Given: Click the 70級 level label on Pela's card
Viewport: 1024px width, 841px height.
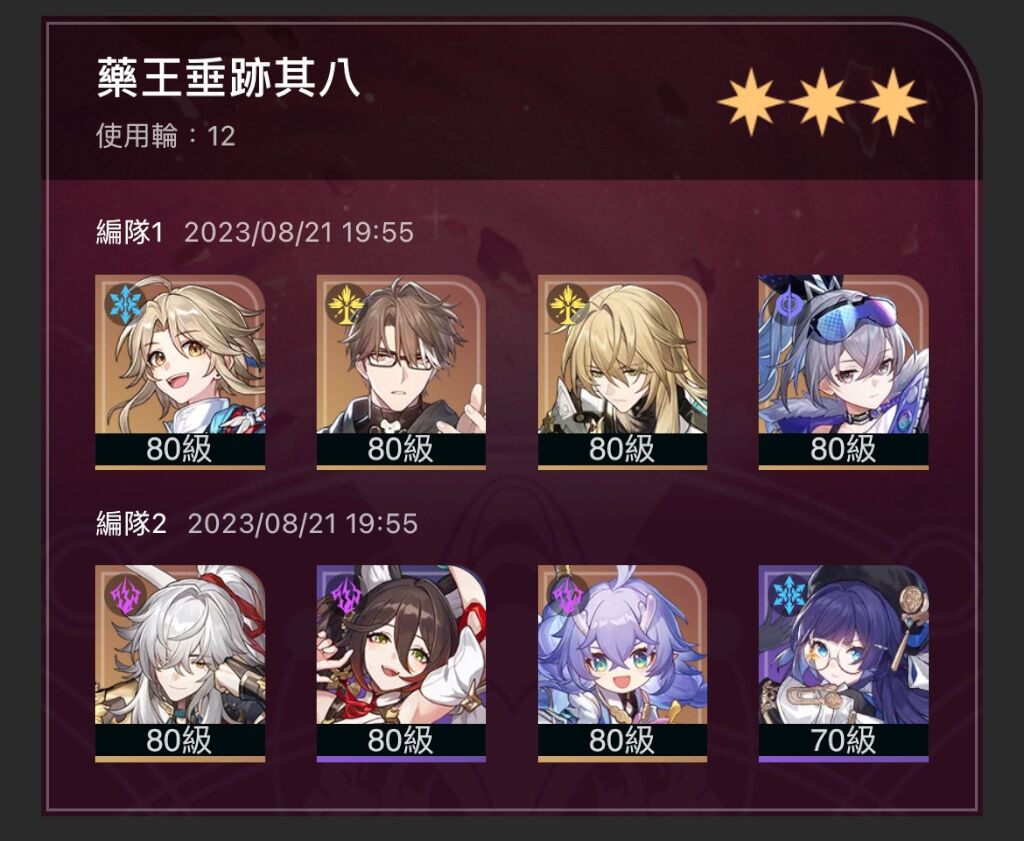Looking at the screenshot, I should pos(843,740).
